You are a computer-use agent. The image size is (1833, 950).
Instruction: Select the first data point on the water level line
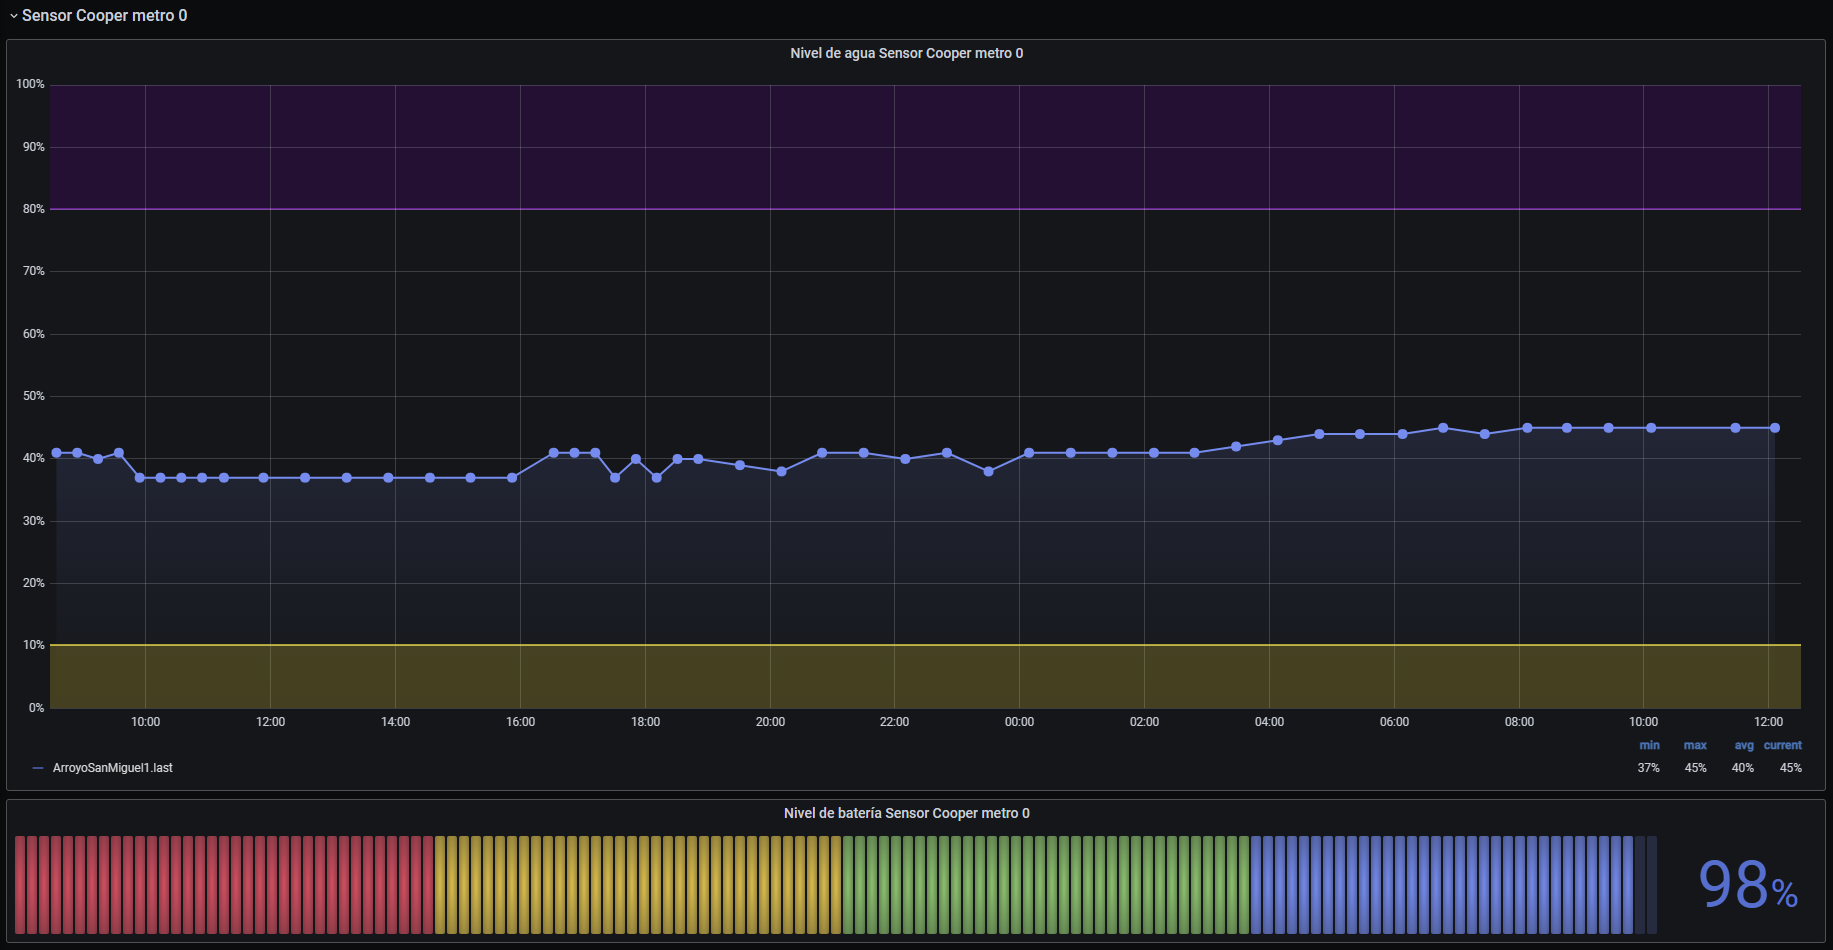(57, 453)
